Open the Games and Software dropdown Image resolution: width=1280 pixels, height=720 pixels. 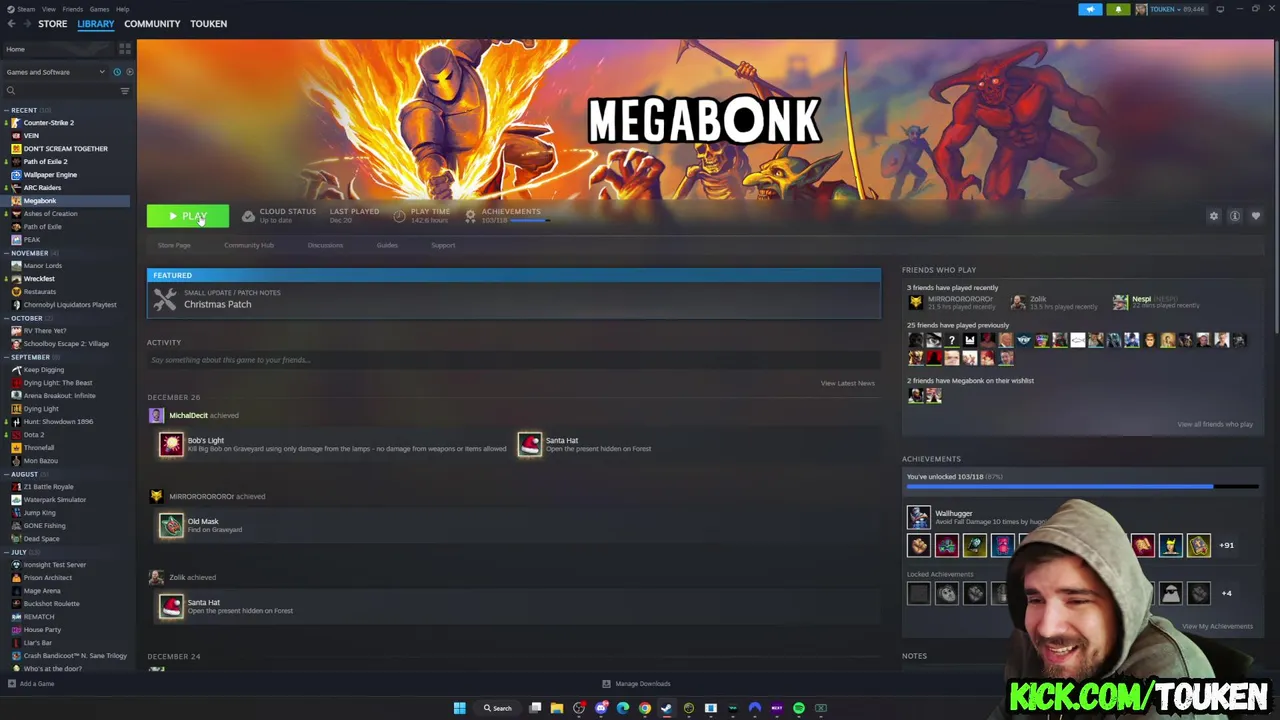click(55, 72)
